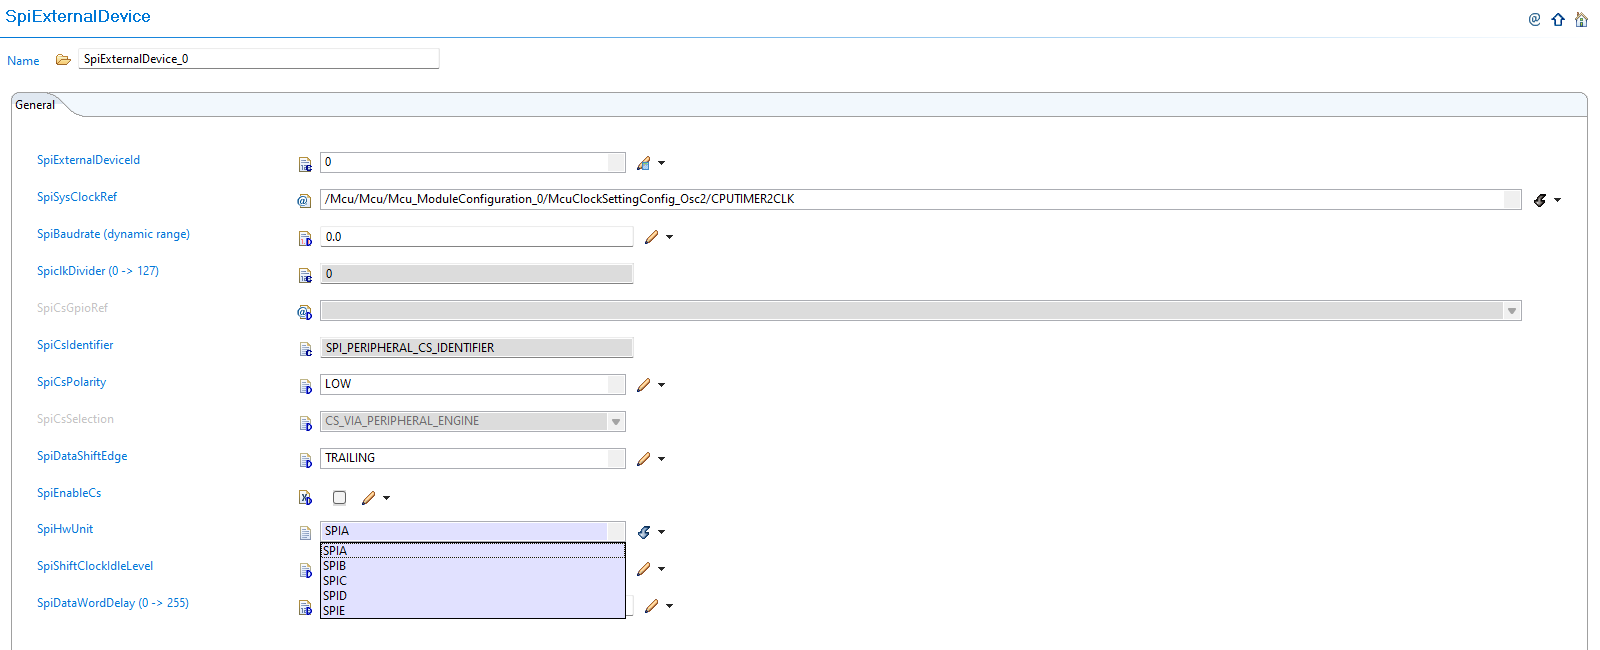
Task: Enable the SpiEnableCs checkbox
Action: 340,498
